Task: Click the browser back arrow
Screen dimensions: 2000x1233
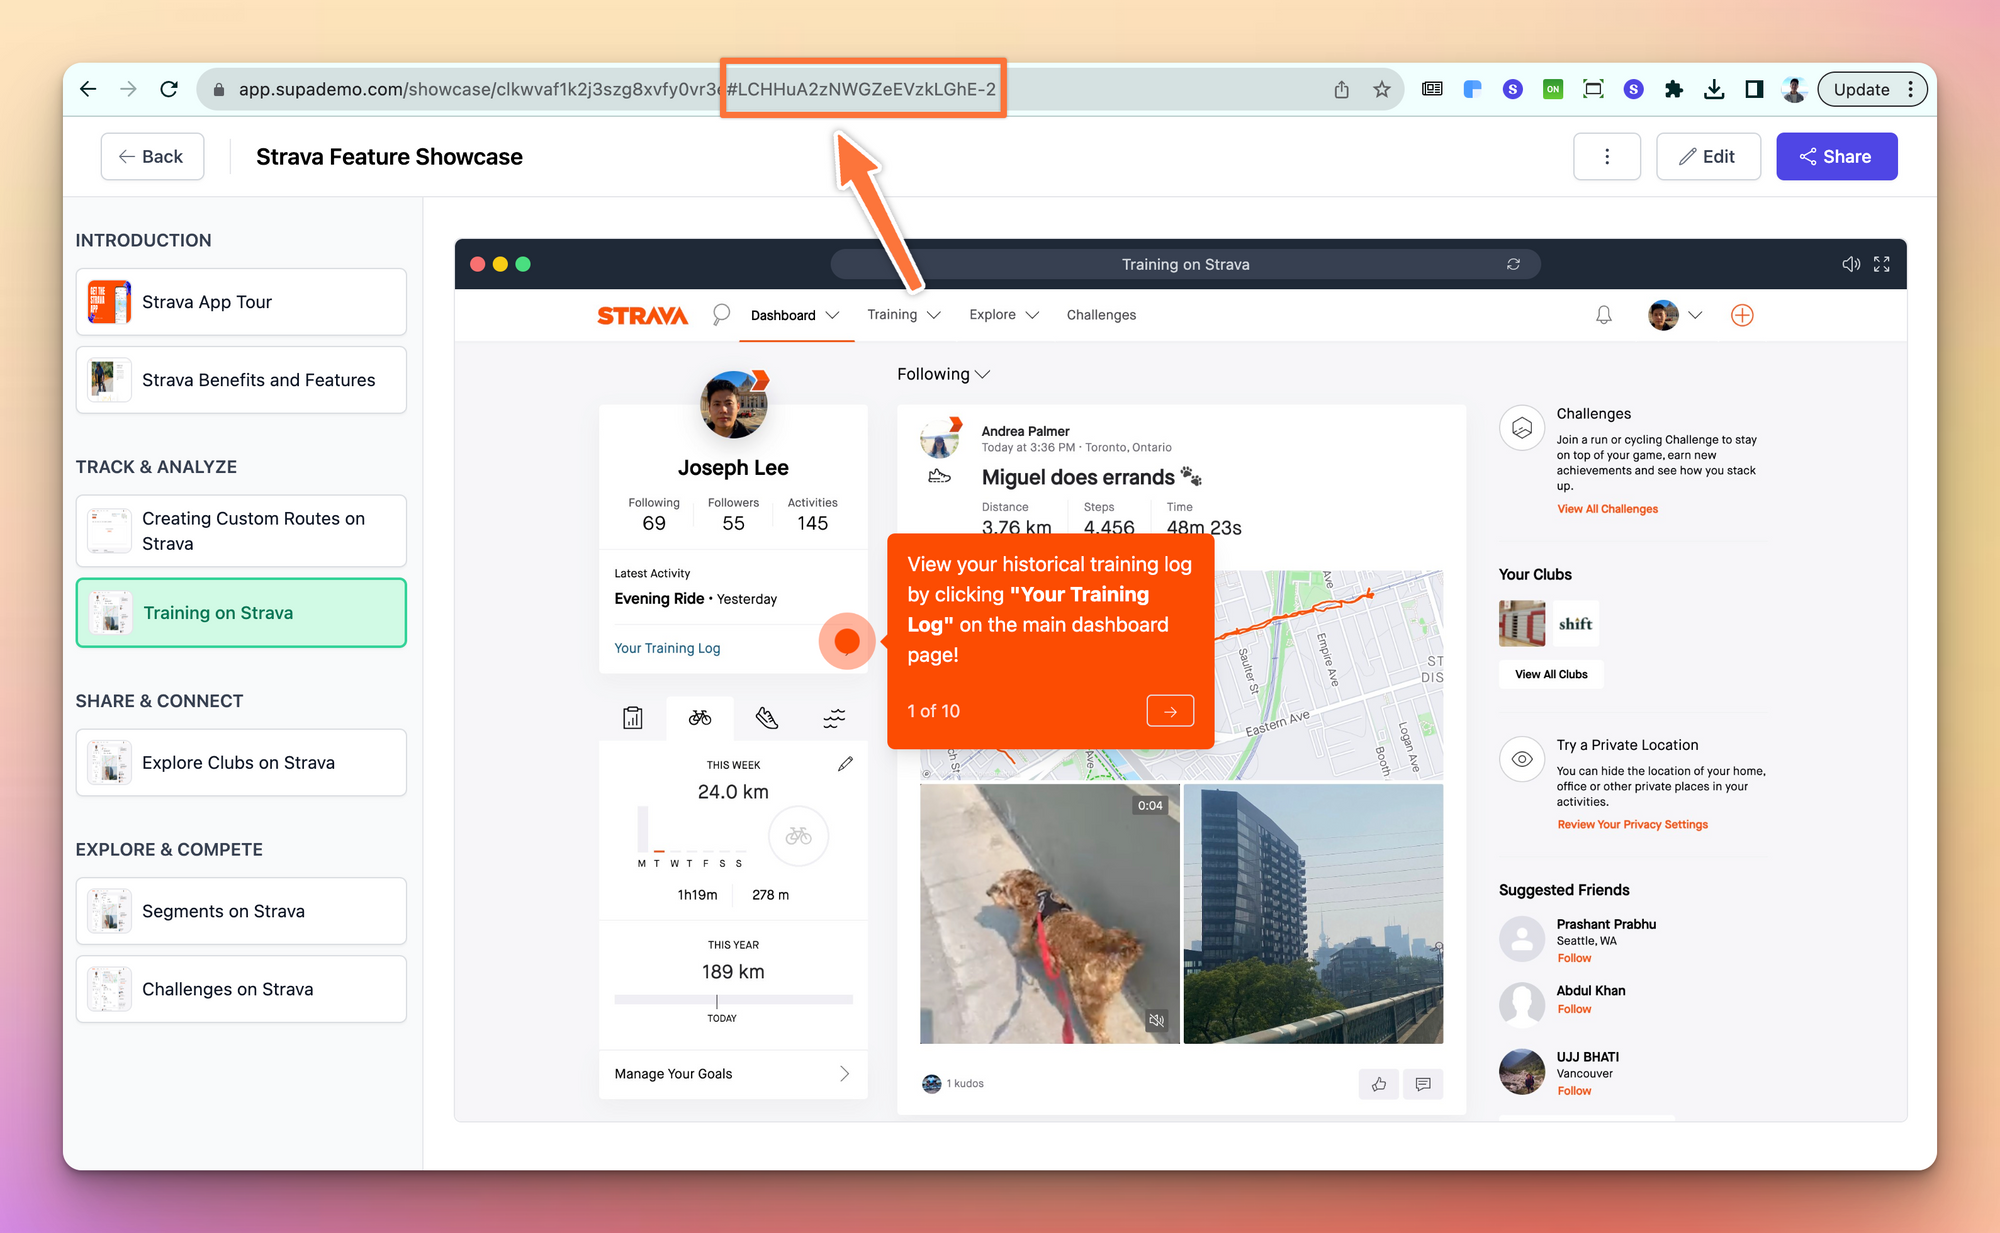Action: pos(88,89)
